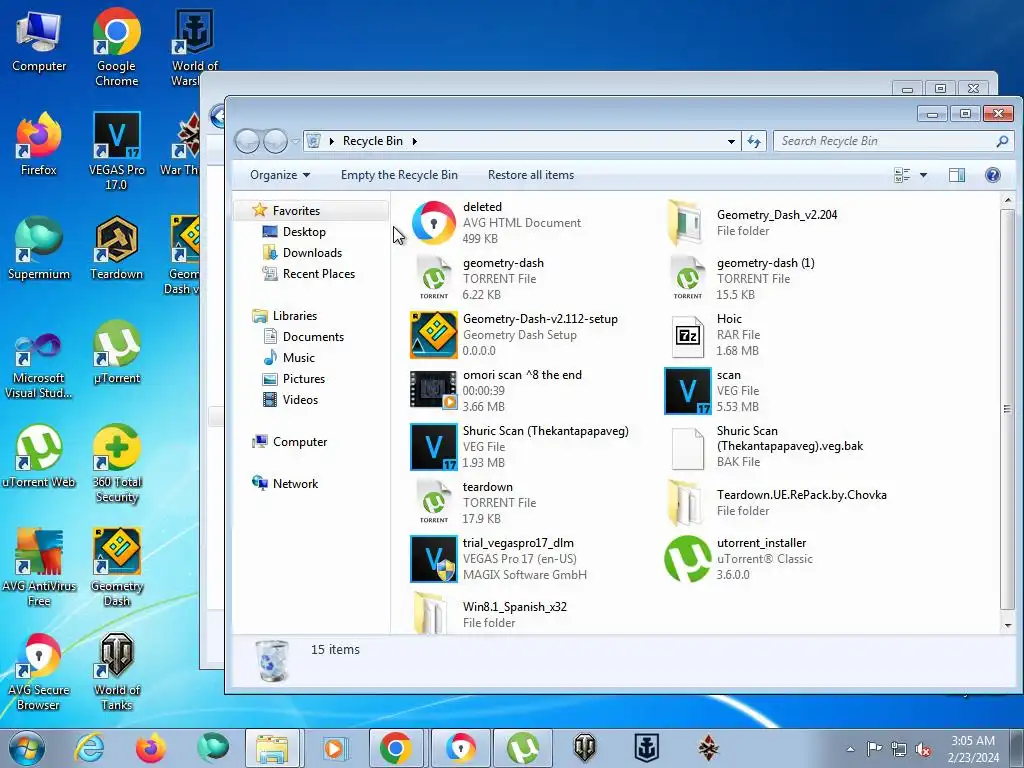Select the Hoic RAR file icon

pos(688,335)
